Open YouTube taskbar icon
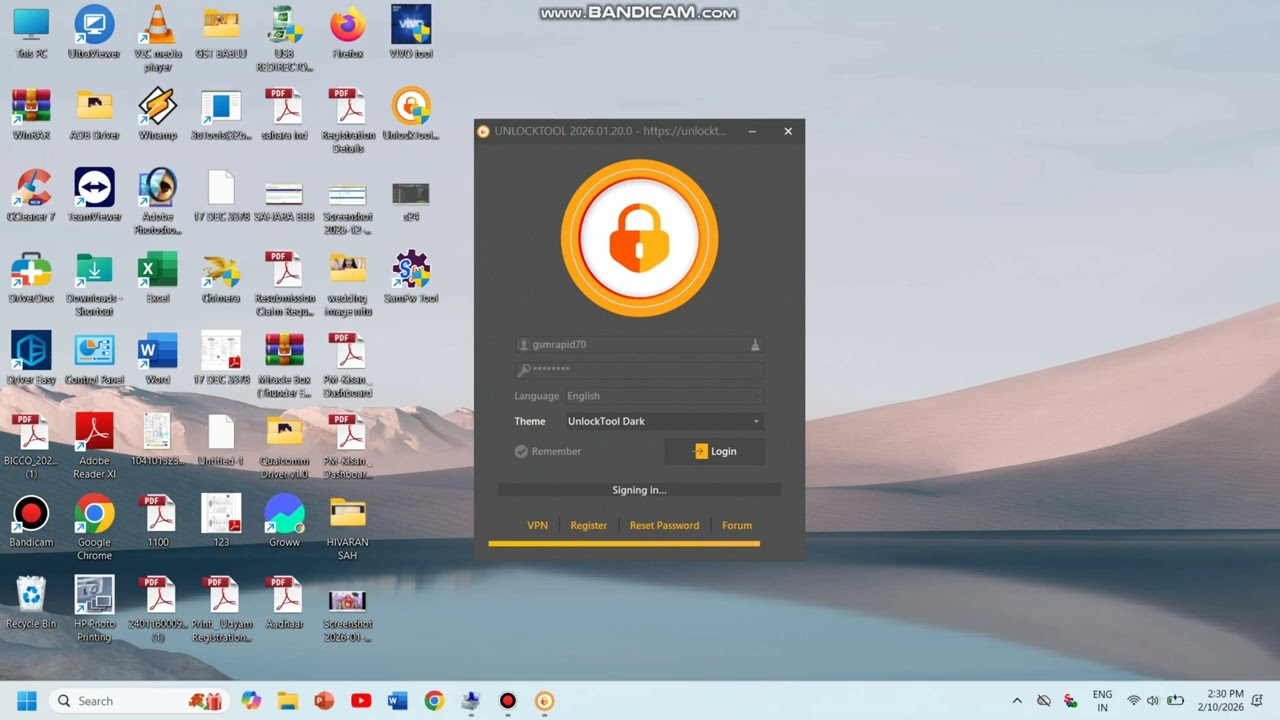This screenshot has width=1280, height=720. tap(361, 701)
